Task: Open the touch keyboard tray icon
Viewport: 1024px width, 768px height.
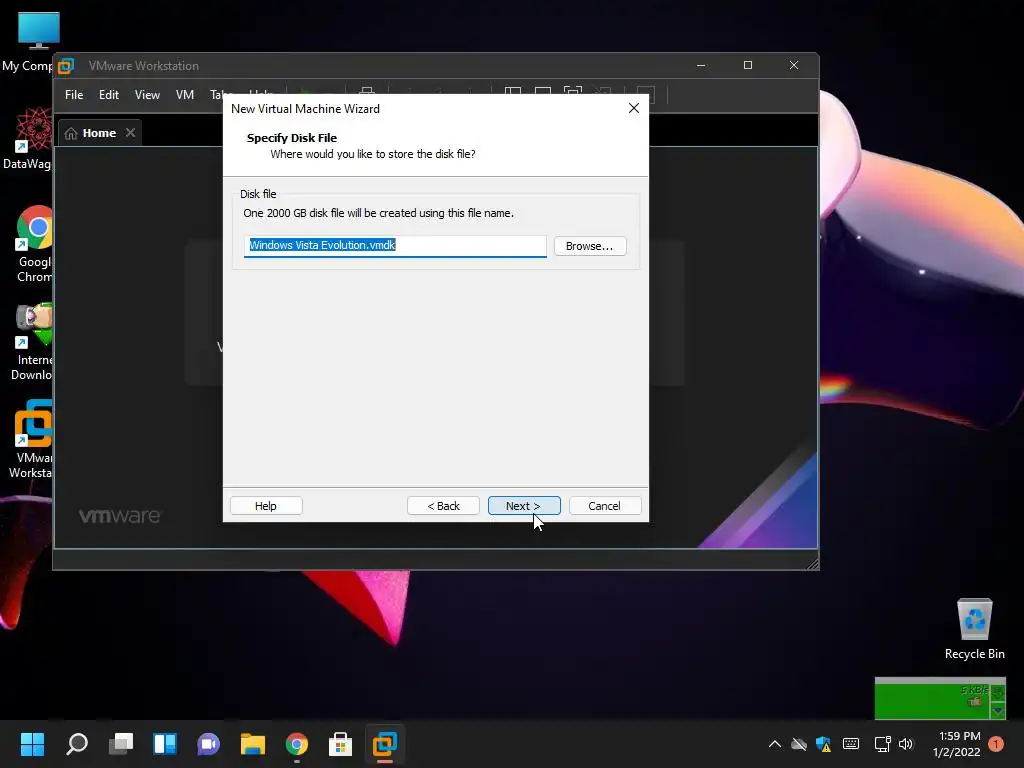Action: pyautogui.click(x=851, y=744)
